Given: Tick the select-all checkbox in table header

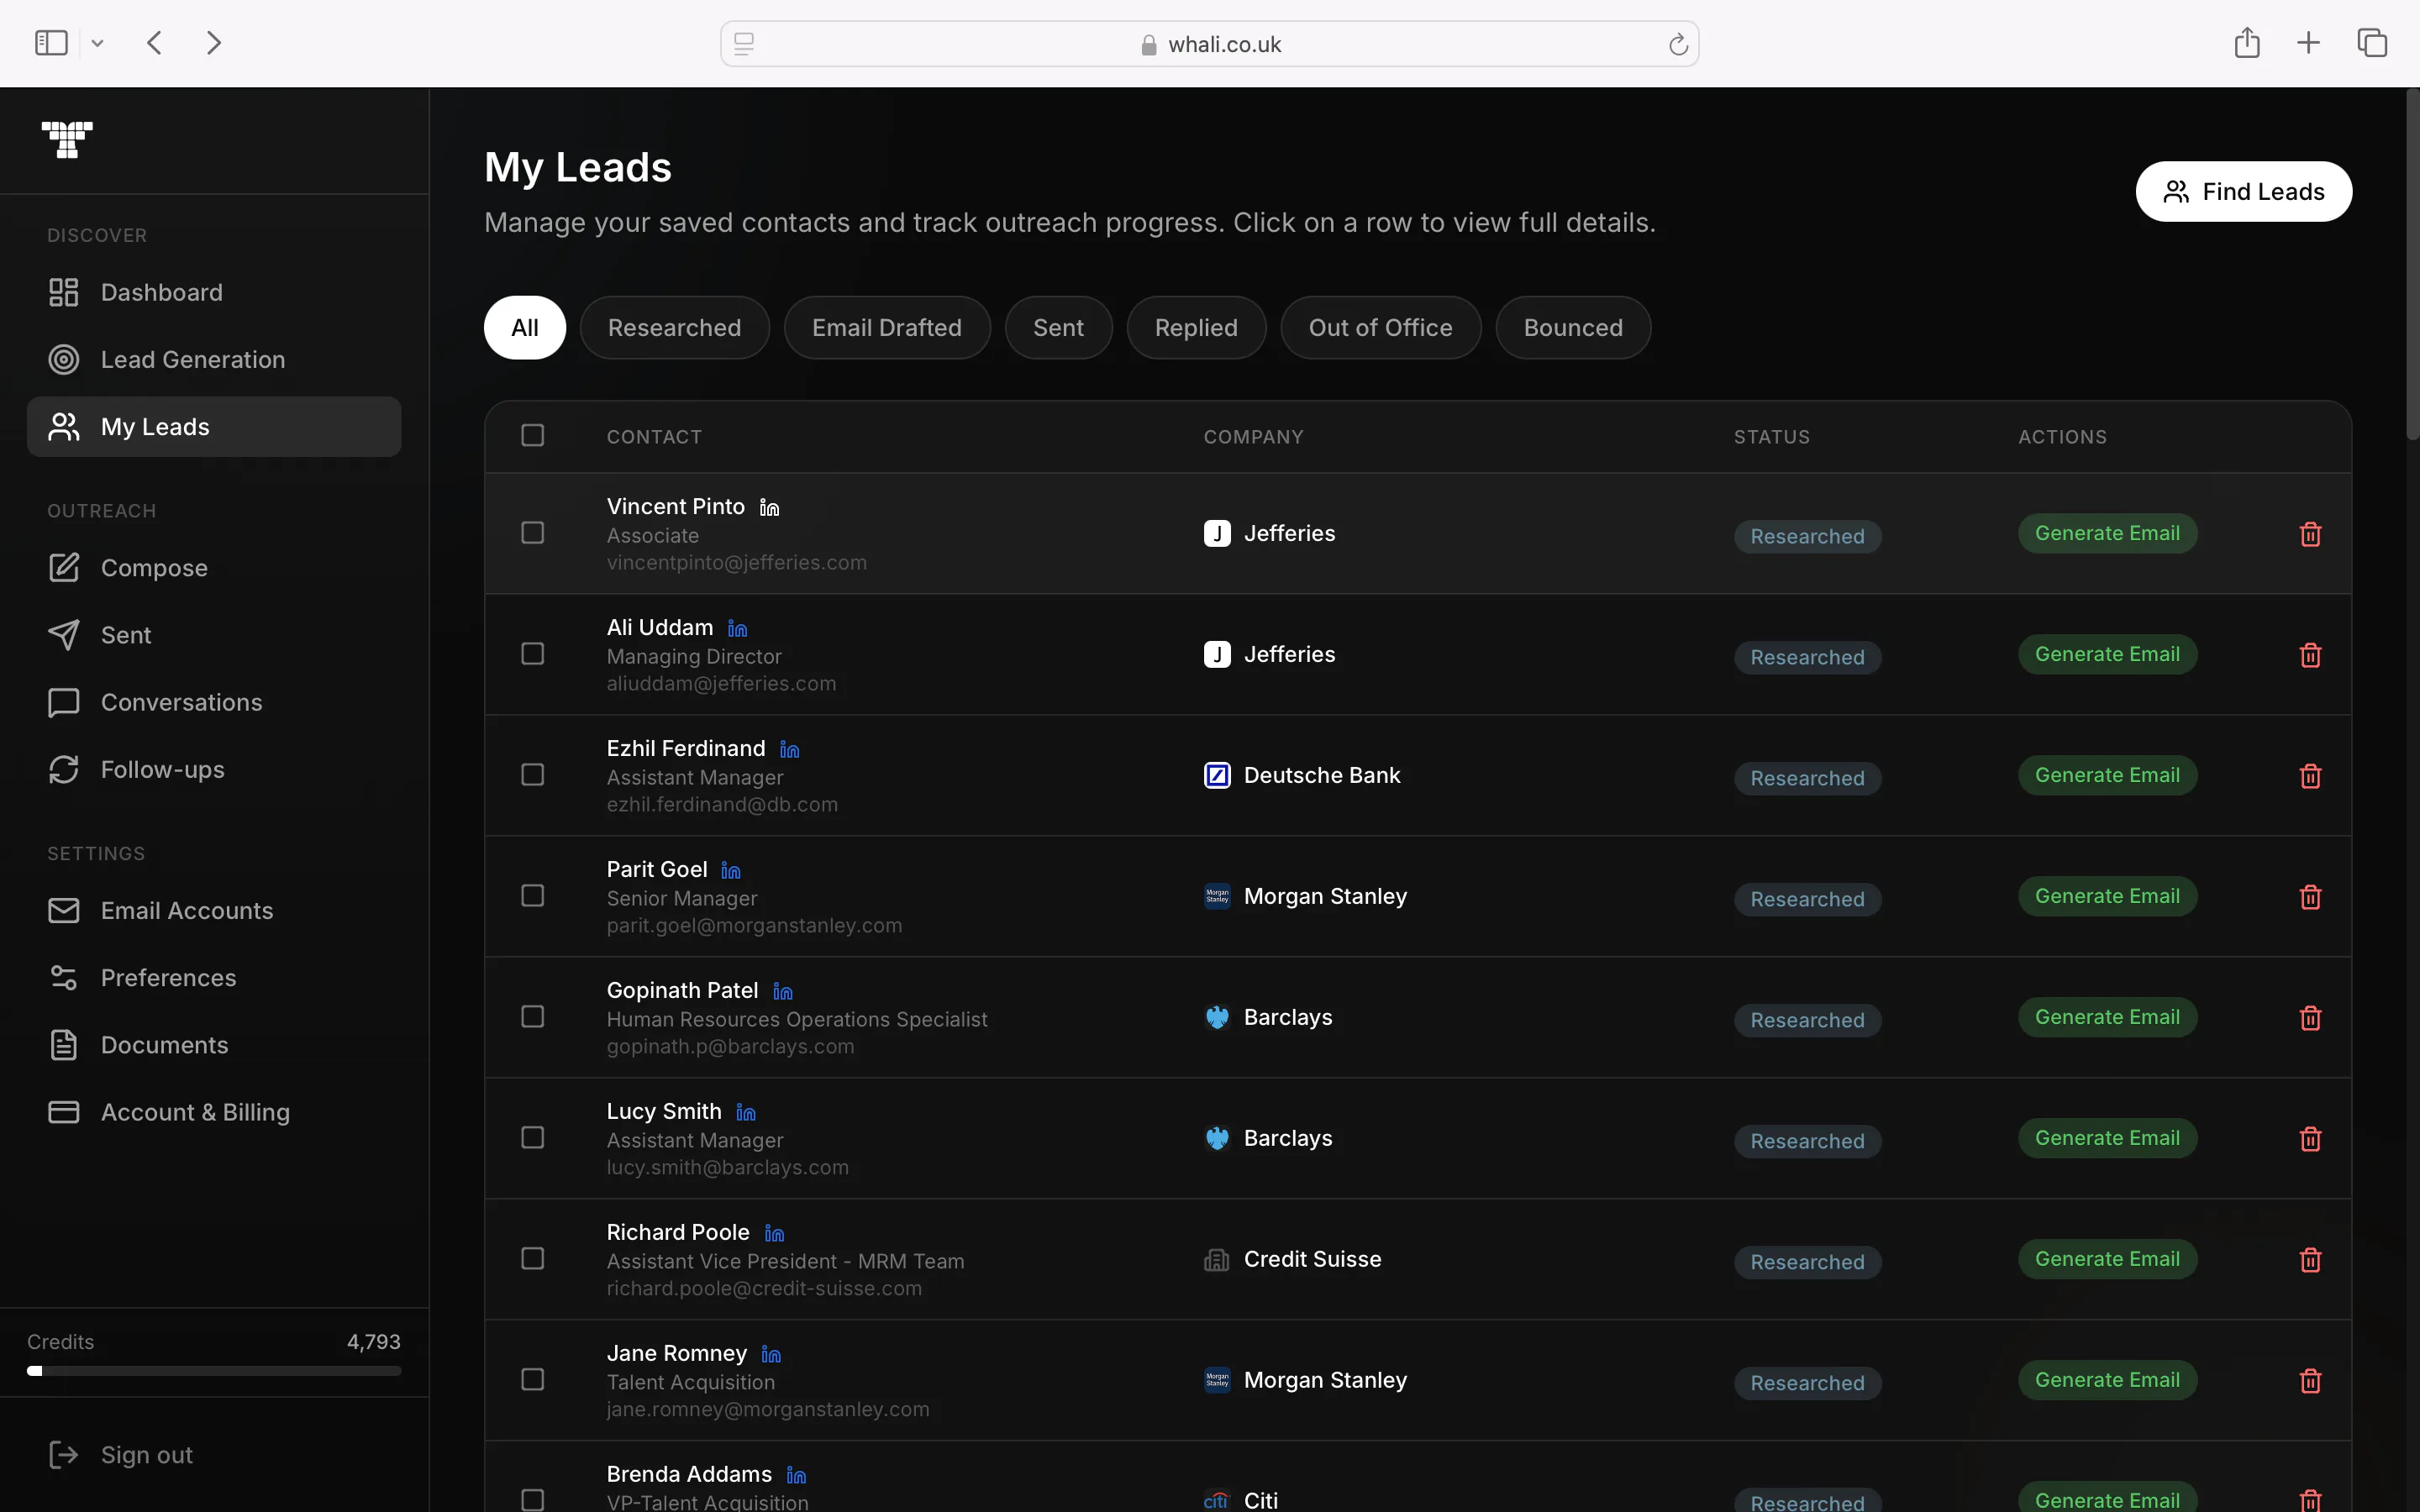Looking at the screenshot, I should point(533,435).
